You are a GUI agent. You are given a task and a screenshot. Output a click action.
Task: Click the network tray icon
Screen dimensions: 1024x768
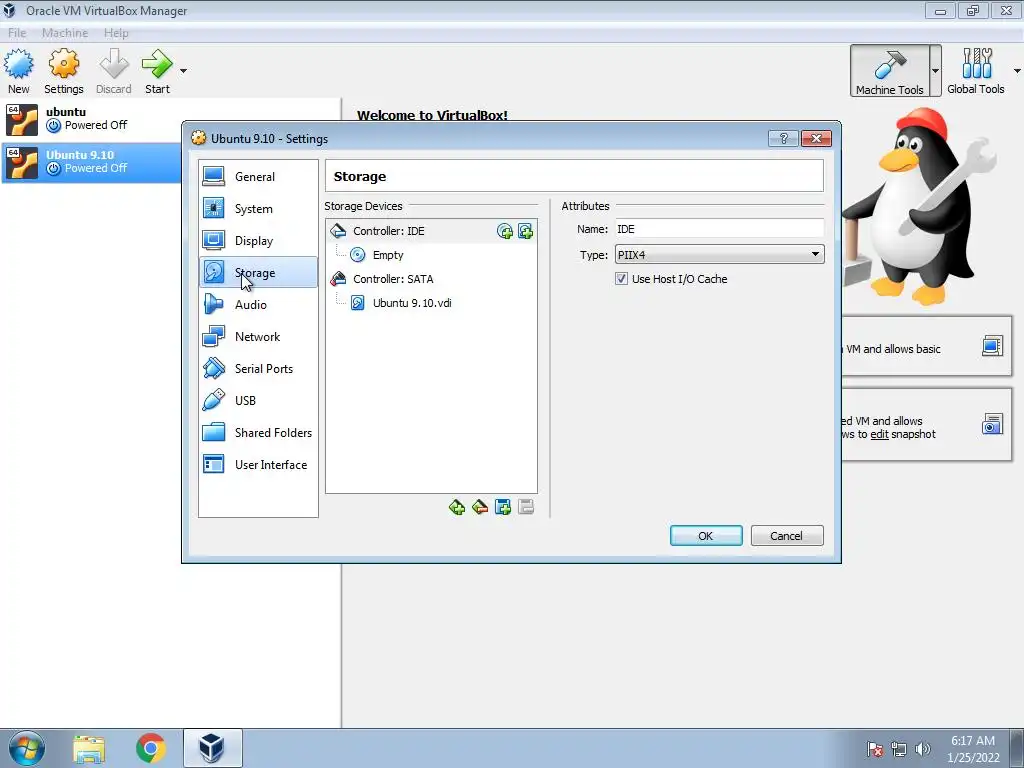(899, 749)
